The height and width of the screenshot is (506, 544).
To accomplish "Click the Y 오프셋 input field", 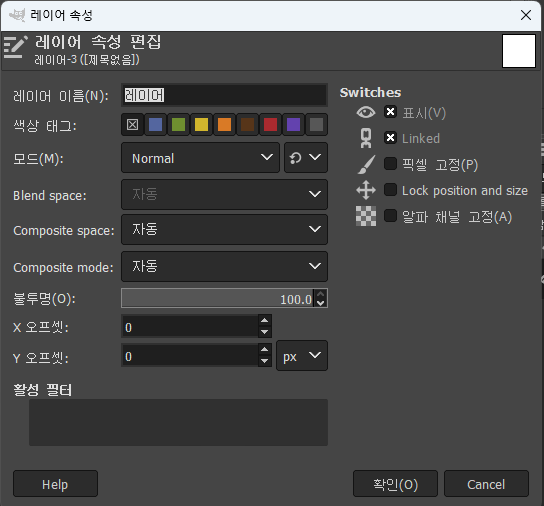I will [x=190, y=356].
